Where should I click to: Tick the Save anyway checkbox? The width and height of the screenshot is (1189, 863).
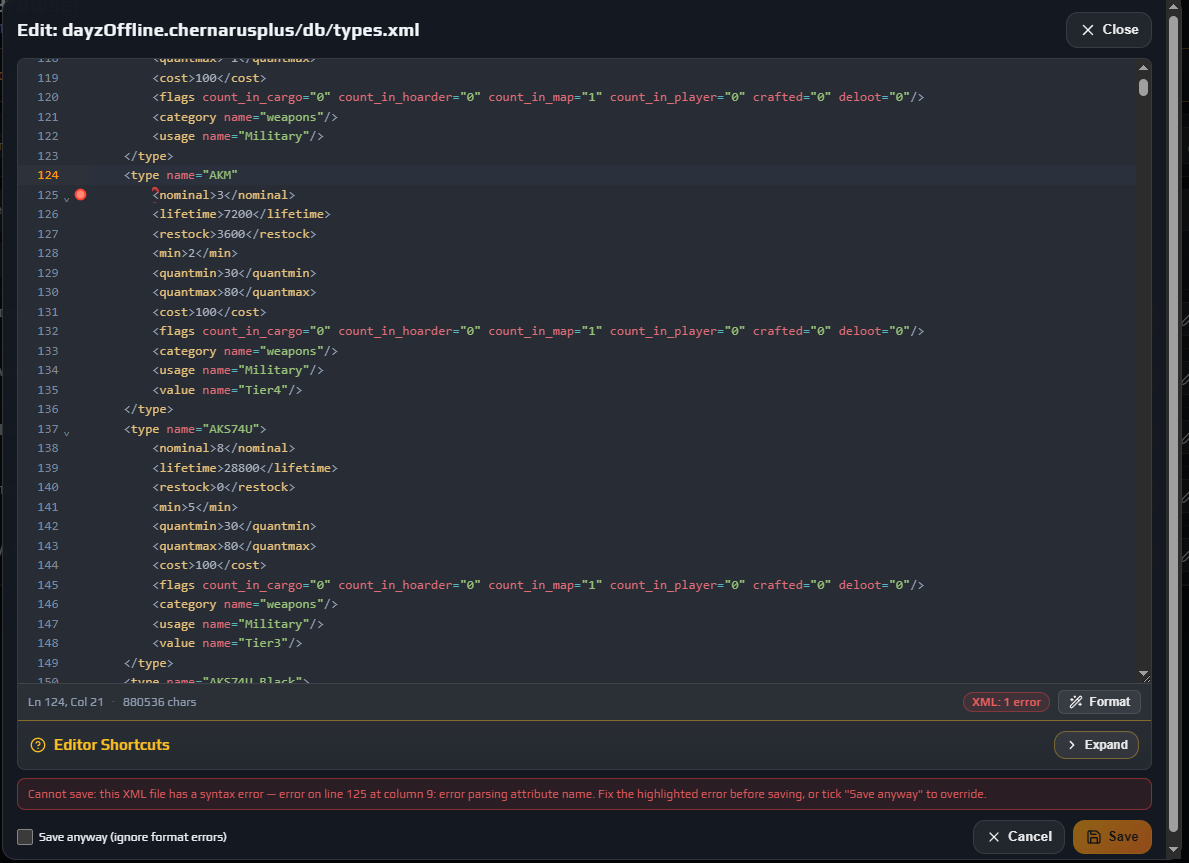(x=25, y=836)
